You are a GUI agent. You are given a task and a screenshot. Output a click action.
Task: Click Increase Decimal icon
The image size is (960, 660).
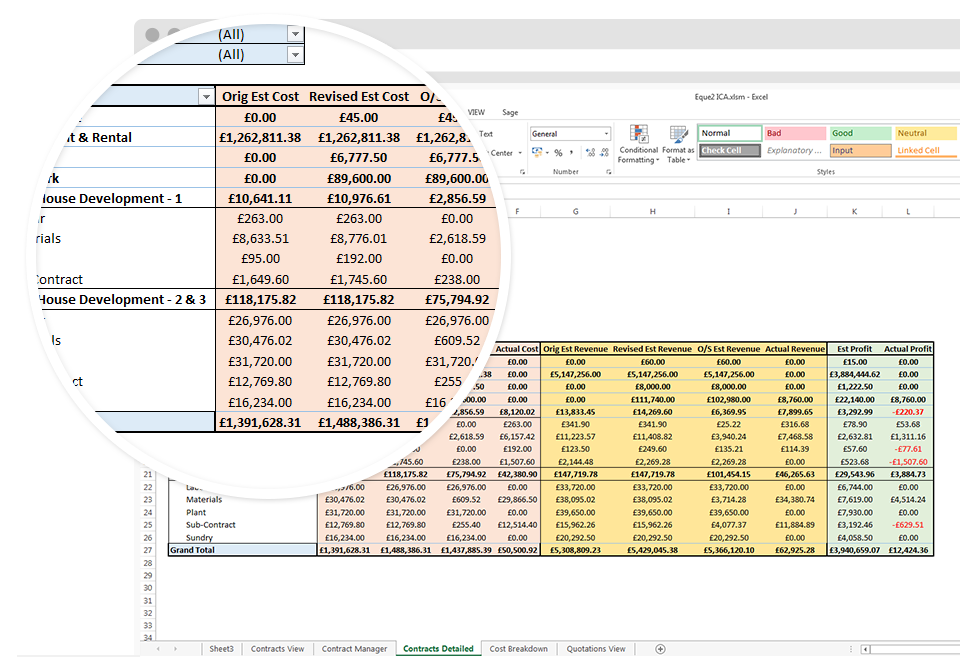(x=587, y=153)
